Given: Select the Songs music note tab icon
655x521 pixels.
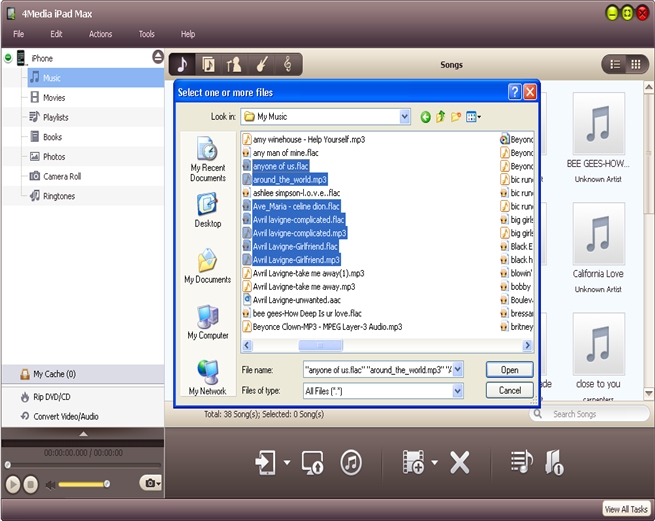Looking at the screenshot, I should click(182, 64).
